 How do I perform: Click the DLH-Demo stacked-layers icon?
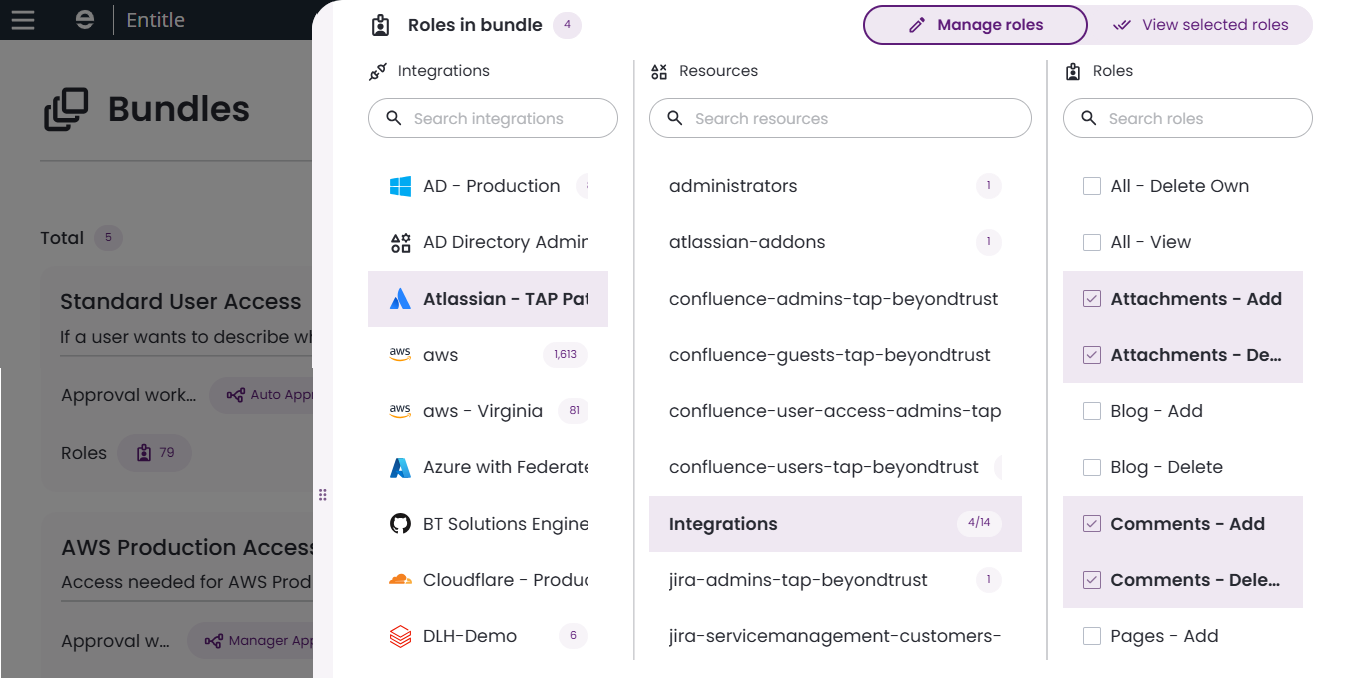point(399,635)
